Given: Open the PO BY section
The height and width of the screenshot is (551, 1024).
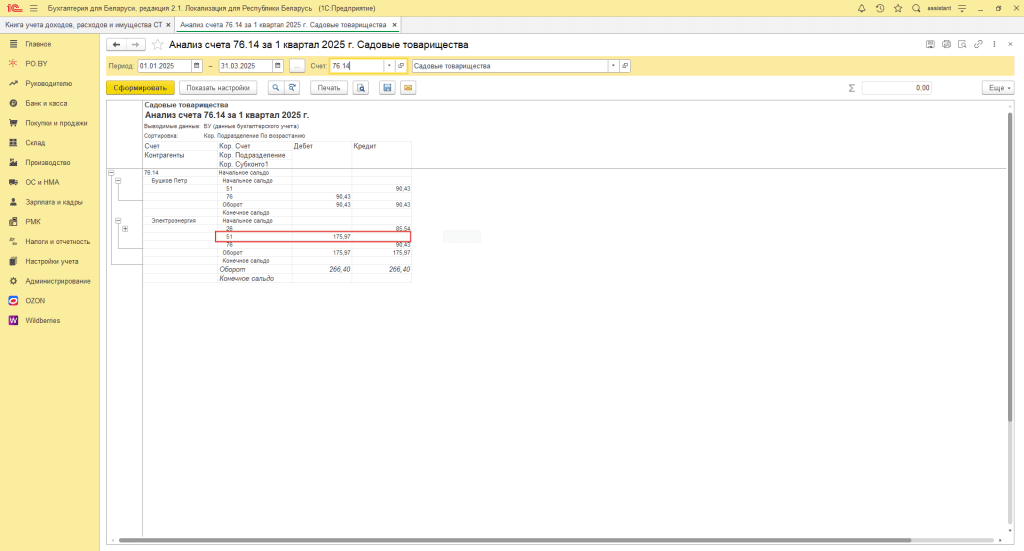Looking at the screenshot, I should [x=50, y=63].
